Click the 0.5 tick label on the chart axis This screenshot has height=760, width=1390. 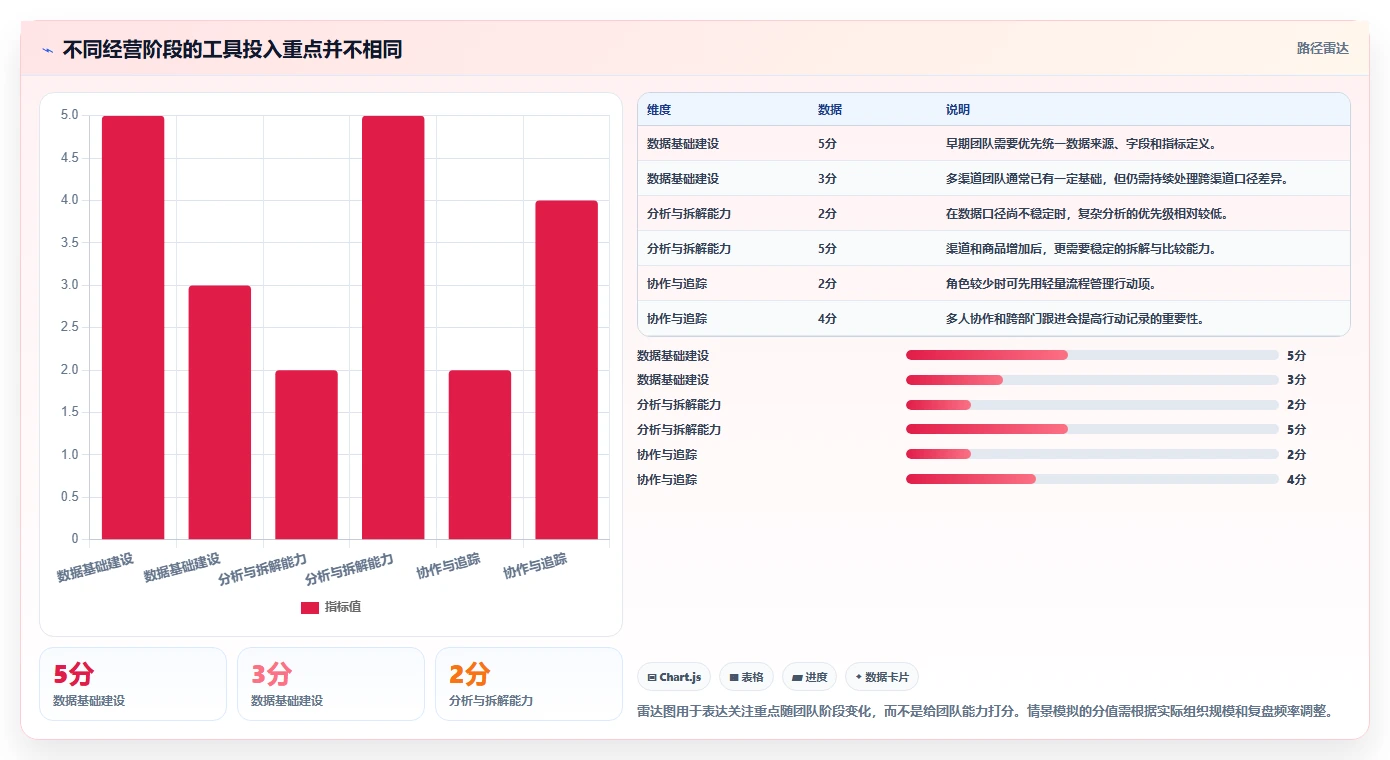69,497
